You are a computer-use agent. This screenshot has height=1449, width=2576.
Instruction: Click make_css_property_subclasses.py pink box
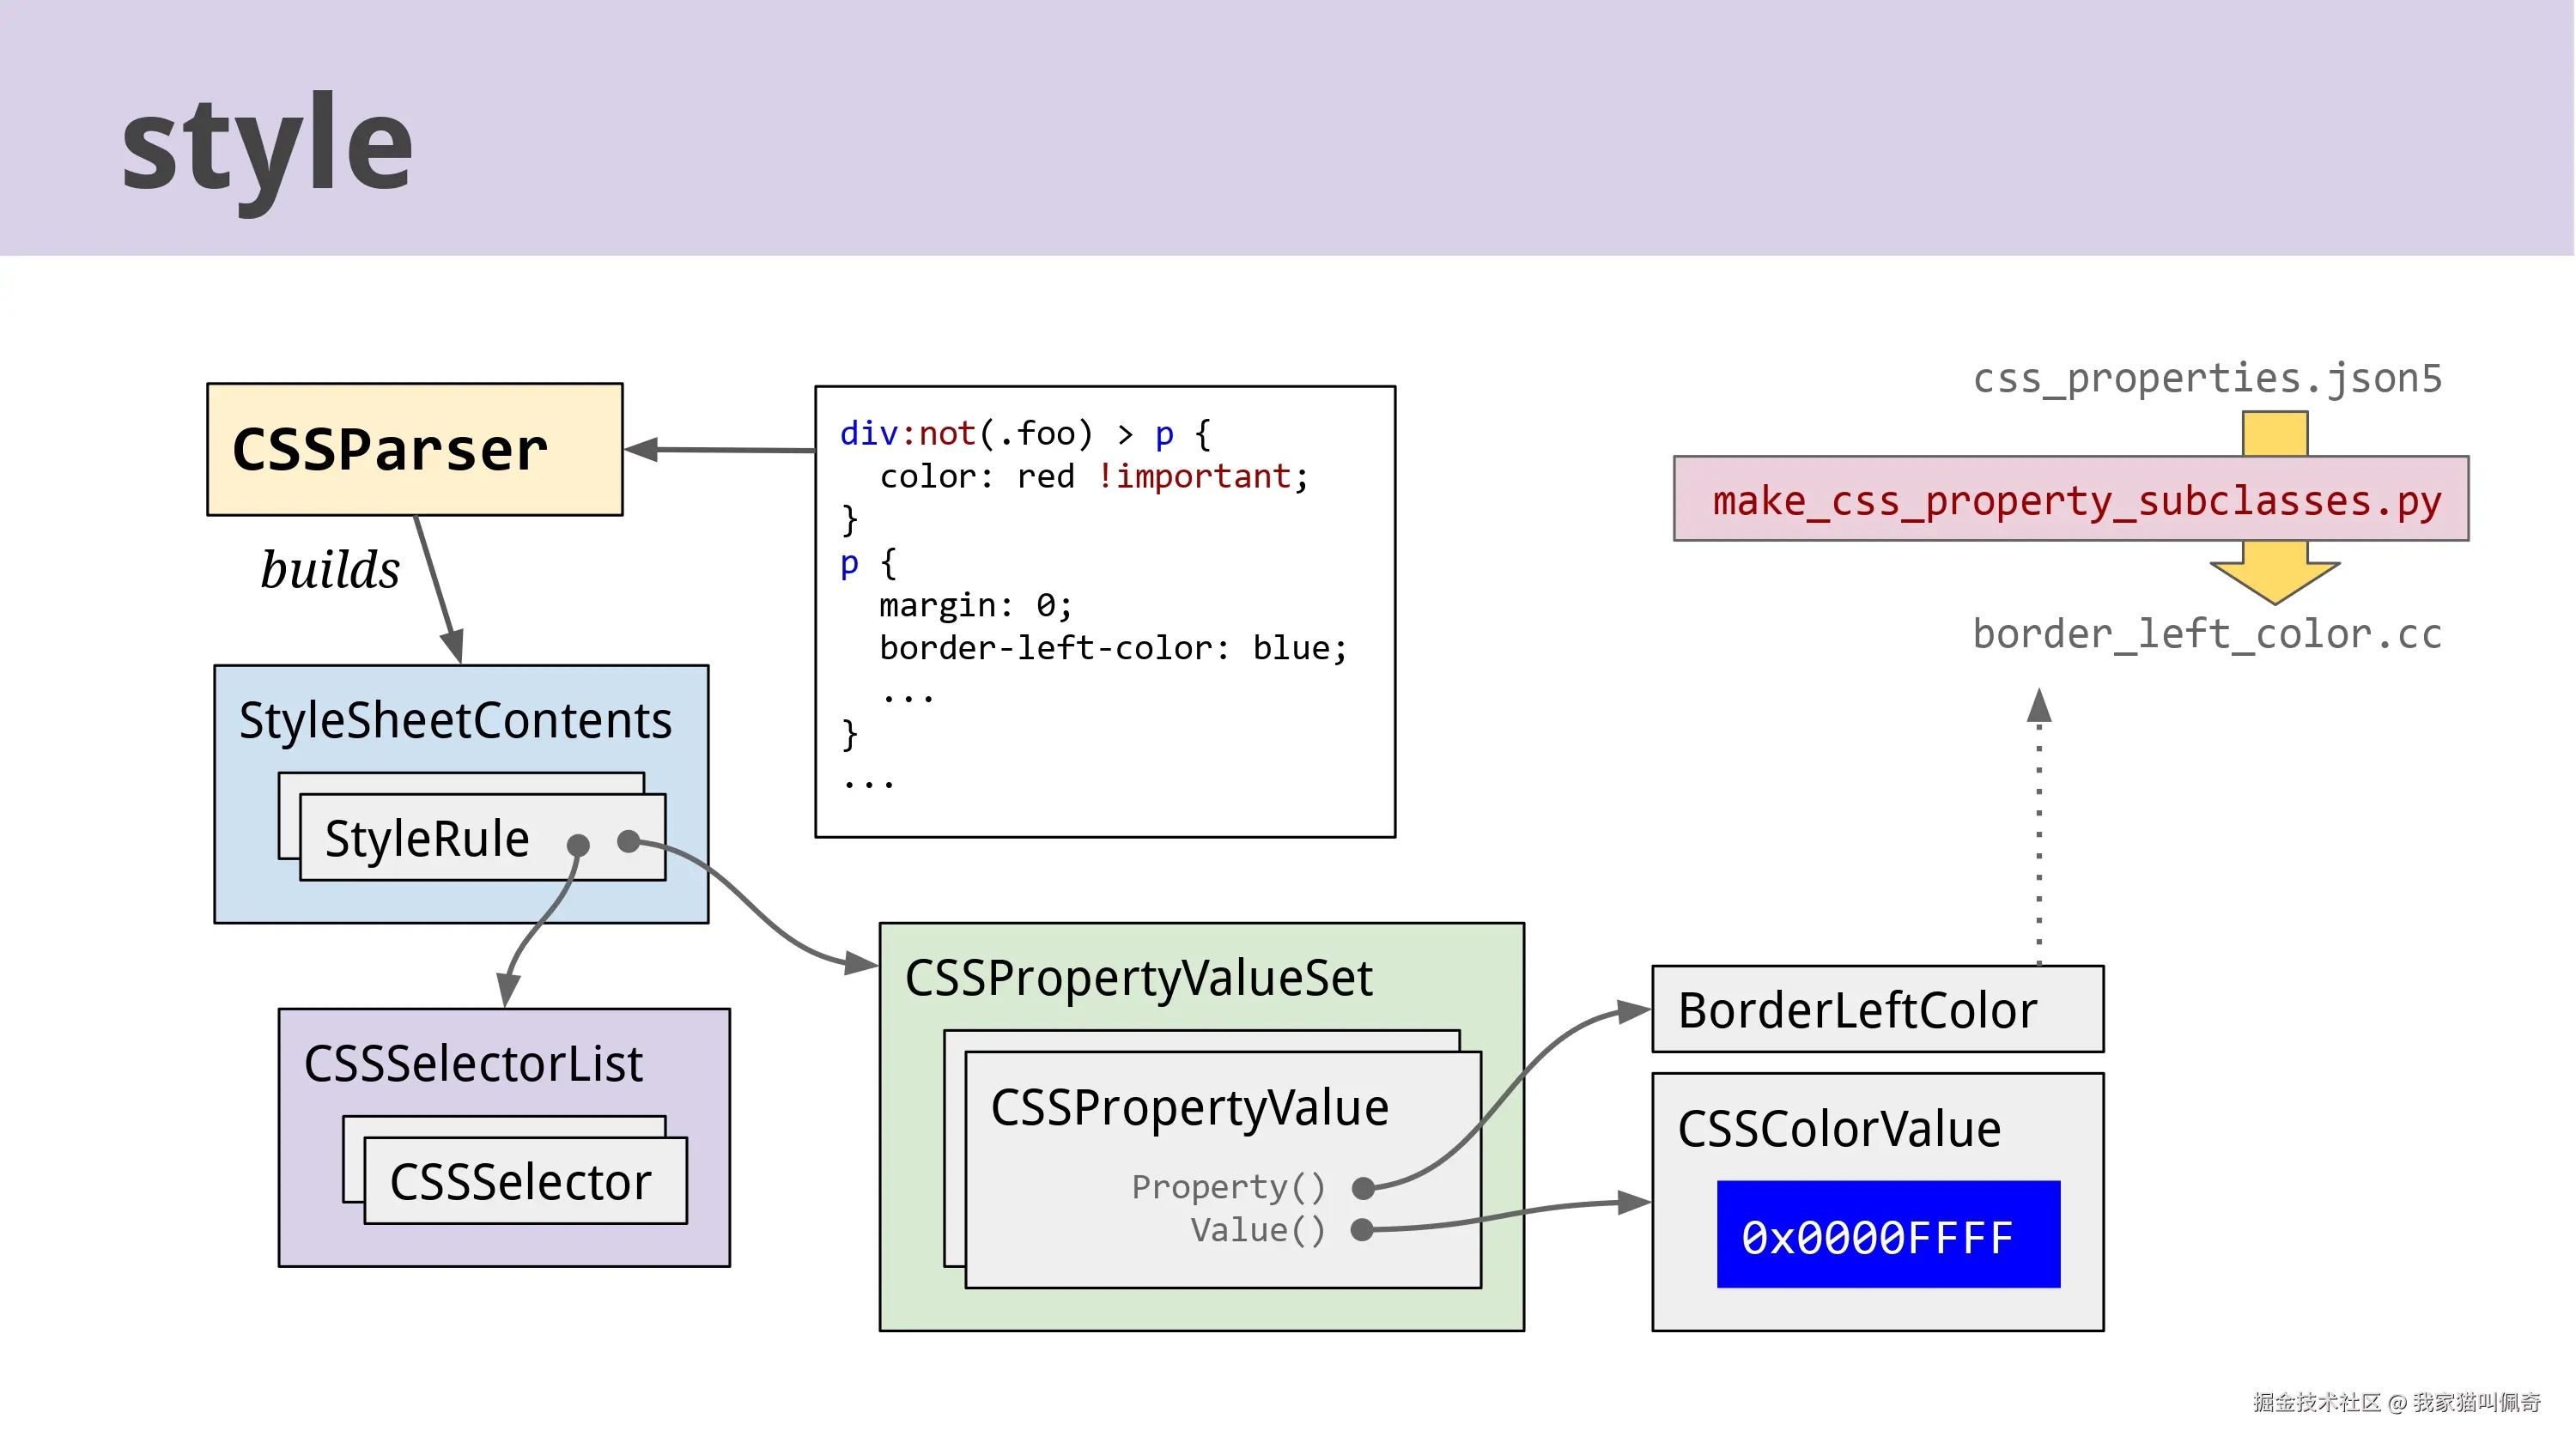[2070, 499]
